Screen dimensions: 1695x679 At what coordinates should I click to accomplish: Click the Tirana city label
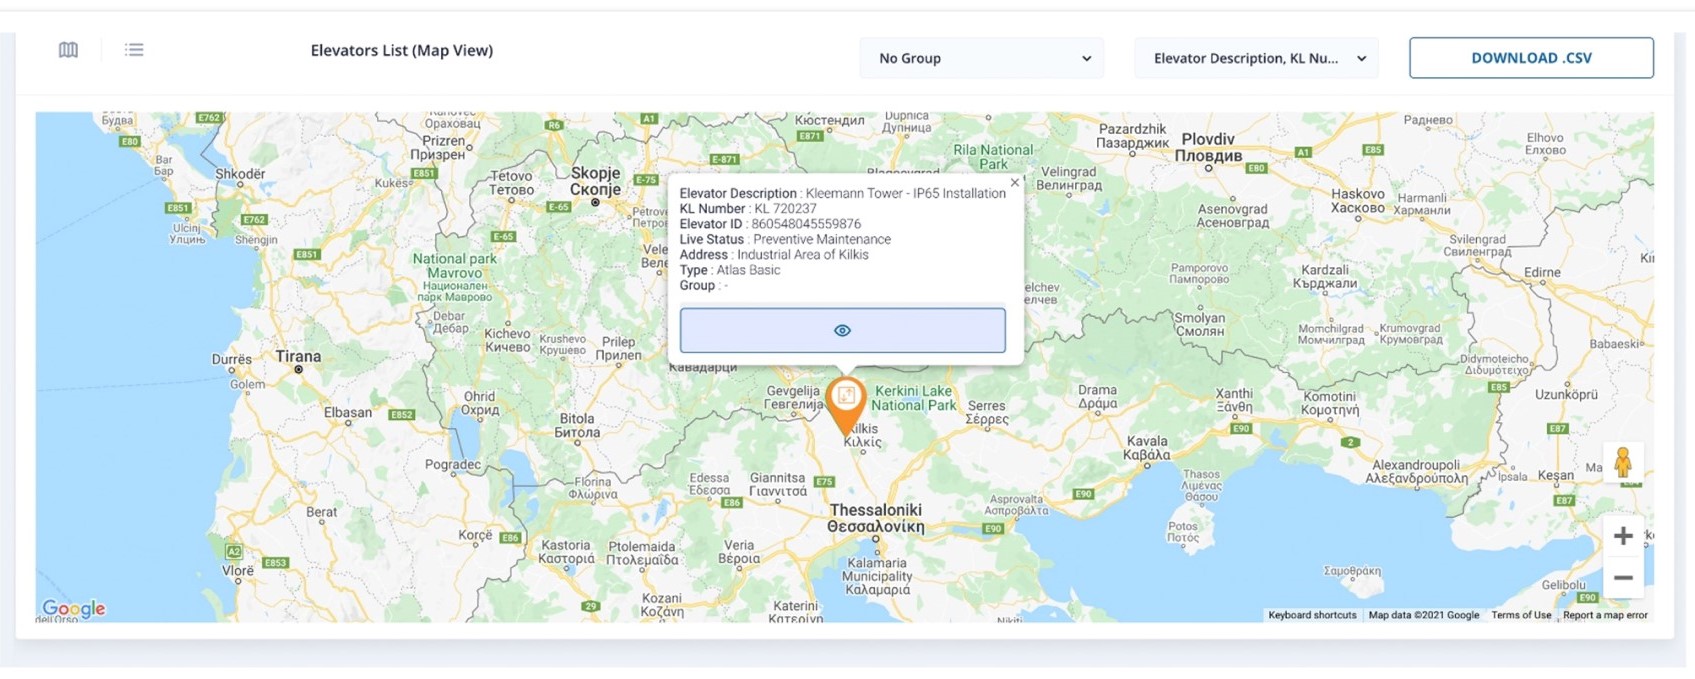tap(298, 356)
